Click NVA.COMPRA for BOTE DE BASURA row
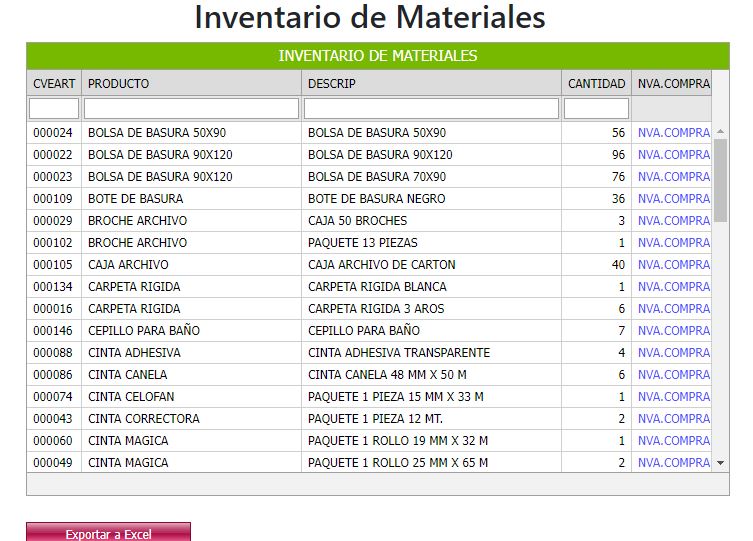This screenshot has height=541, width=753. pyautogui.click(x=673, y=199)
